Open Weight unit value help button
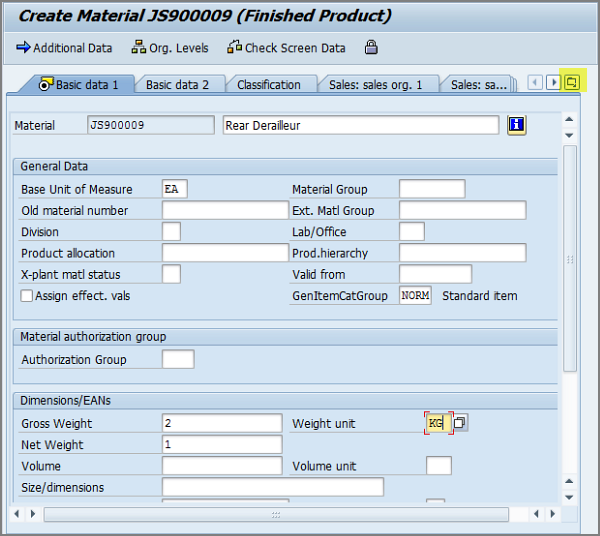 (460, 423)
